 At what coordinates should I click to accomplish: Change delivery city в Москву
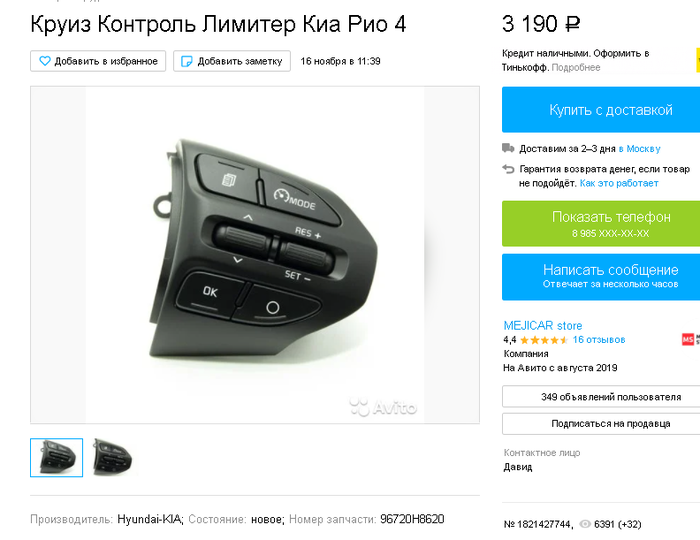tap(639, 149)
